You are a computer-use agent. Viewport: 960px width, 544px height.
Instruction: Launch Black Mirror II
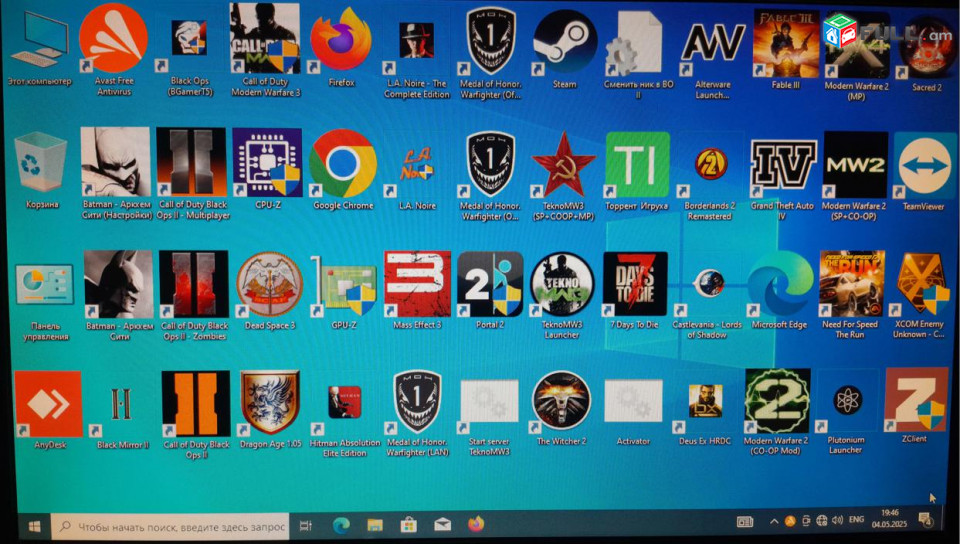[121, 404]
